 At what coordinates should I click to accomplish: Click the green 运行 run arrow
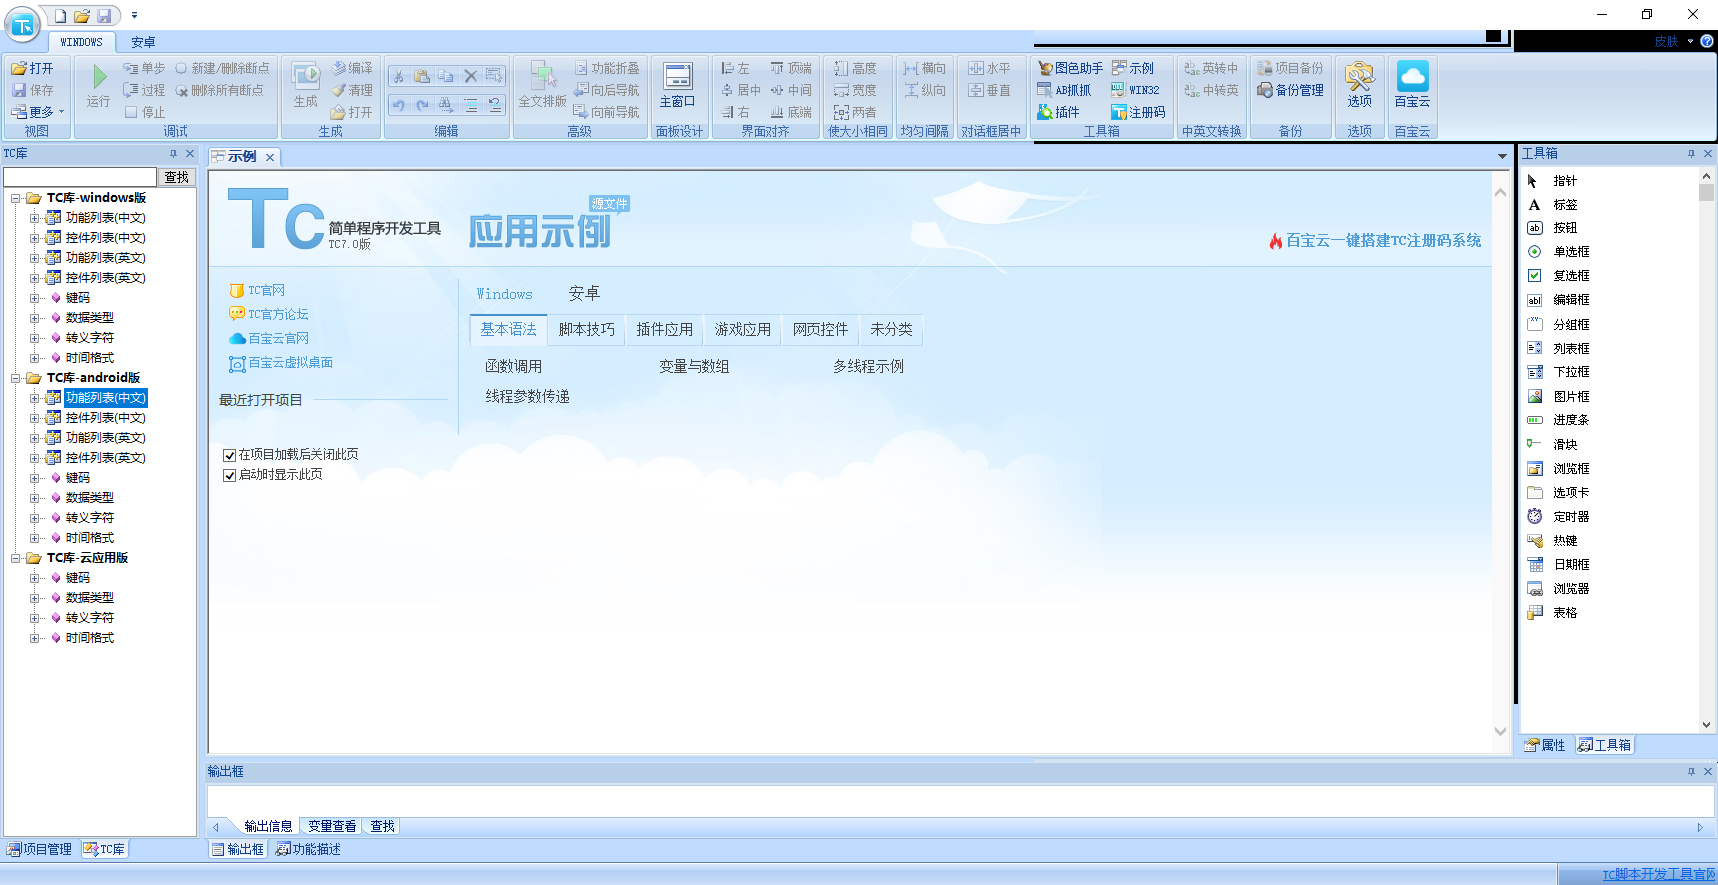click(98, 78)
